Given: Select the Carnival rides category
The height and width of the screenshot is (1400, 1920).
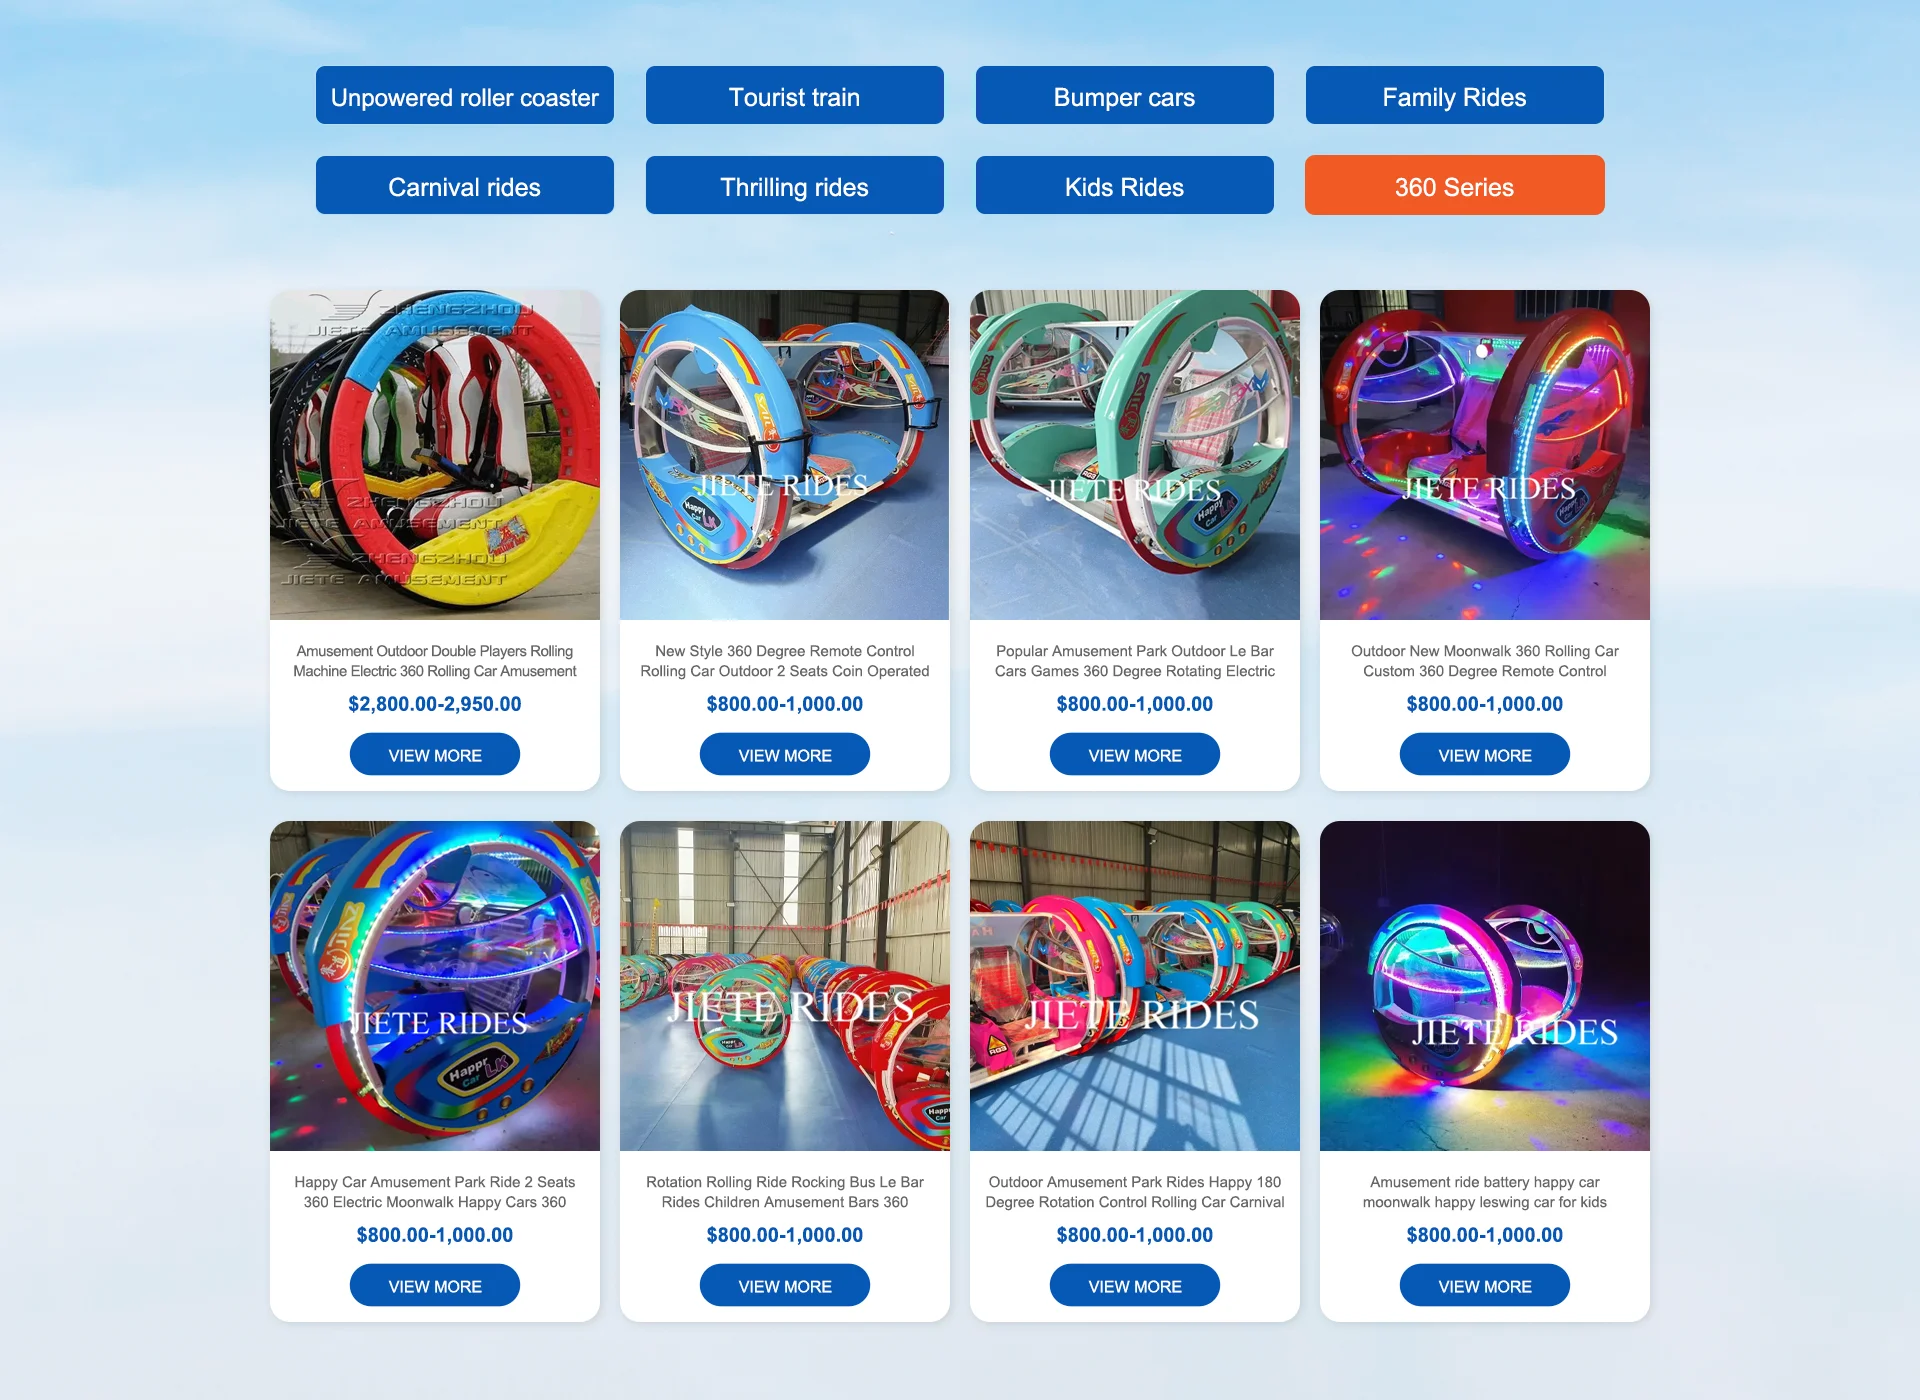Looking at the screenshot, I should pos(464,186).
